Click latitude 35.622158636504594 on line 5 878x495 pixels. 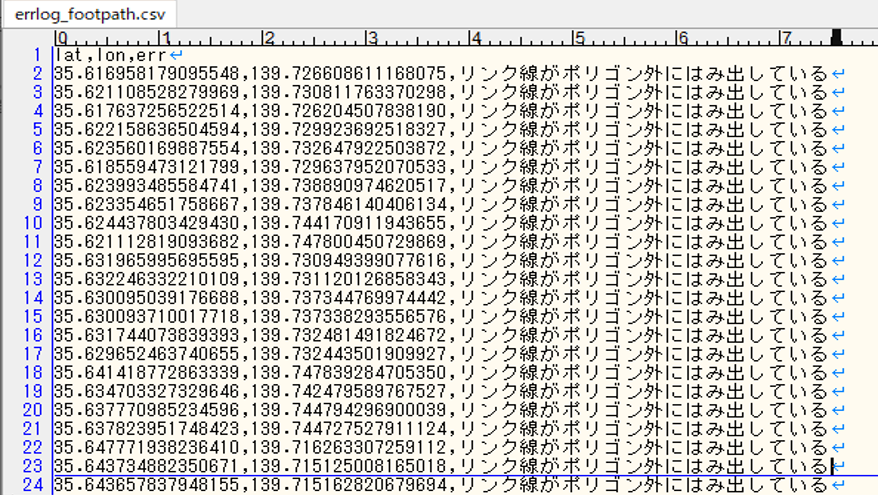pos(147,129)
